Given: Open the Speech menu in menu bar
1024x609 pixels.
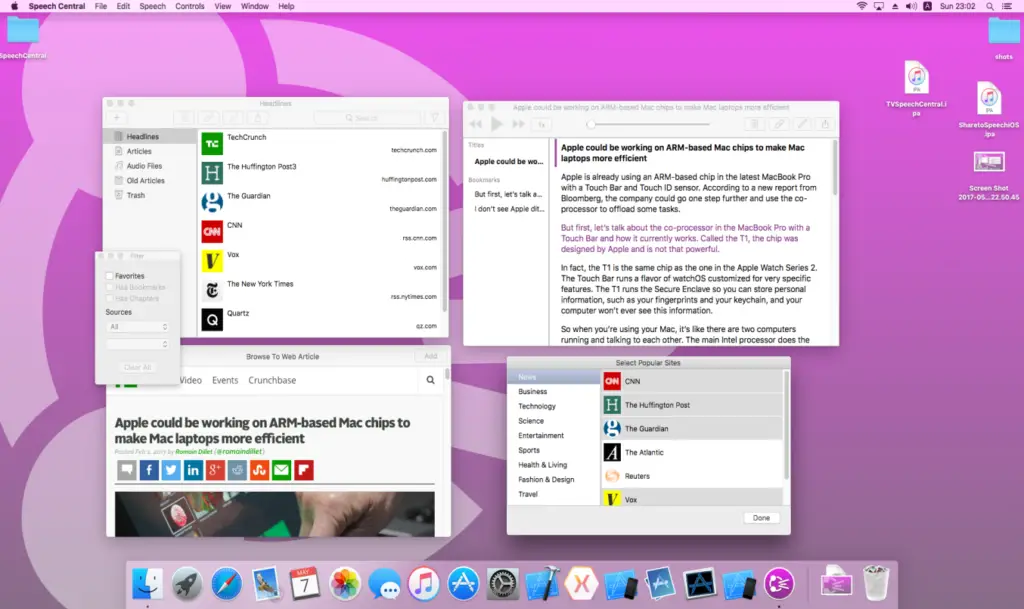Looking at the screenshot, I should [152, 6].
